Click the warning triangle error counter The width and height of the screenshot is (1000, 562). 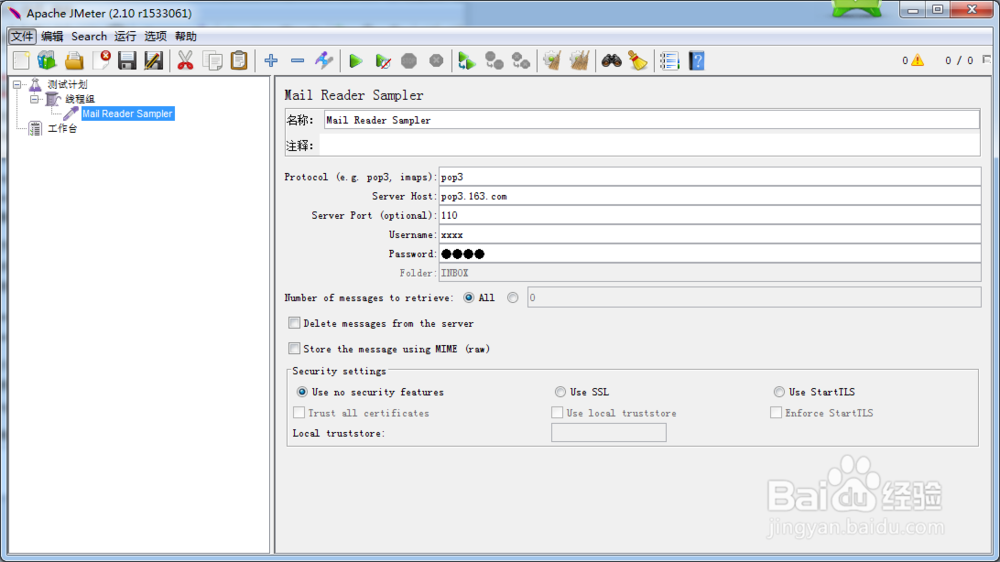[x=917, y=60]
